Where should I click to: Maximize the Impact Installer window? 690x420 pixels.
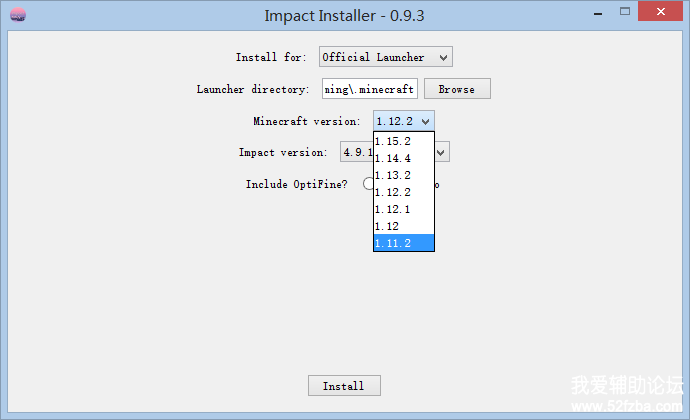click(x=624, y=12)
